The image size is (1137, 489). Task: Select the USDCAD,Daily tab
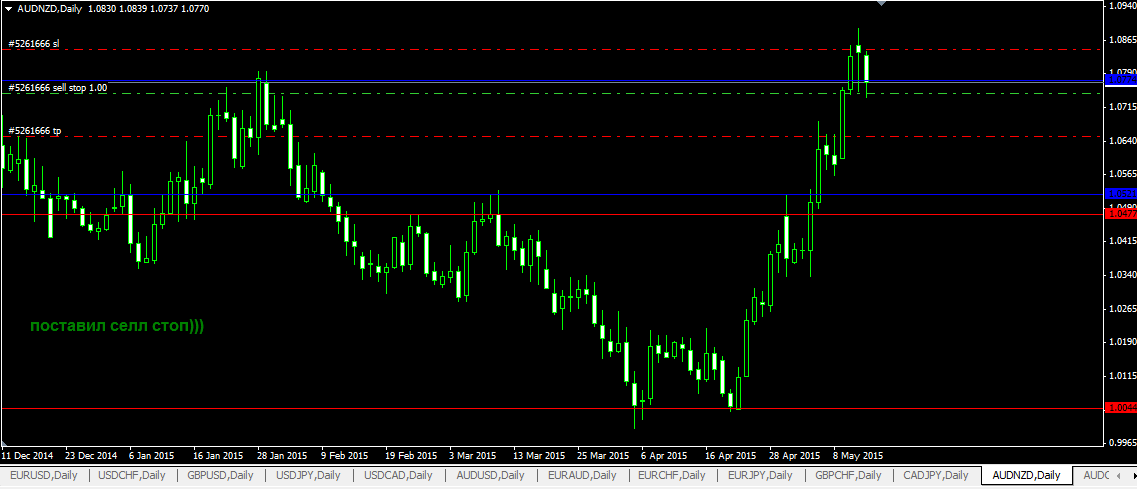click(x=398, y=475)
